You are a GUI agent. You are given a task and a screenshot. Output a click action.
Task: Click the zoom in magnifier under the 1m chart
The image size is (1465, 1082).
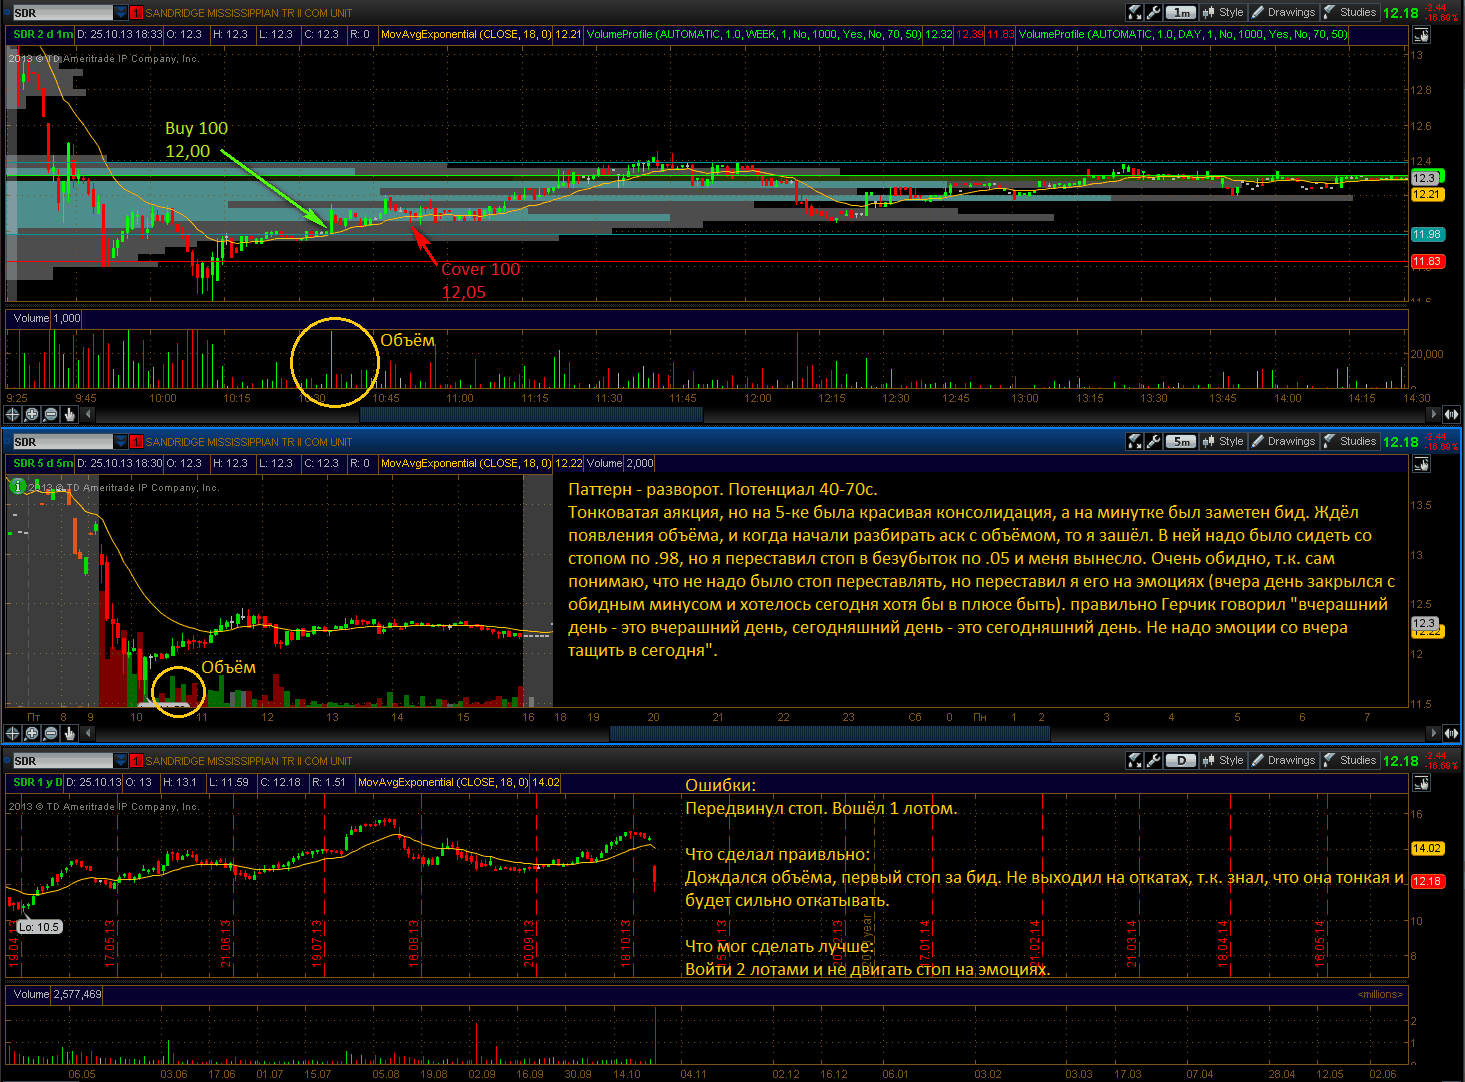point(32,414)
